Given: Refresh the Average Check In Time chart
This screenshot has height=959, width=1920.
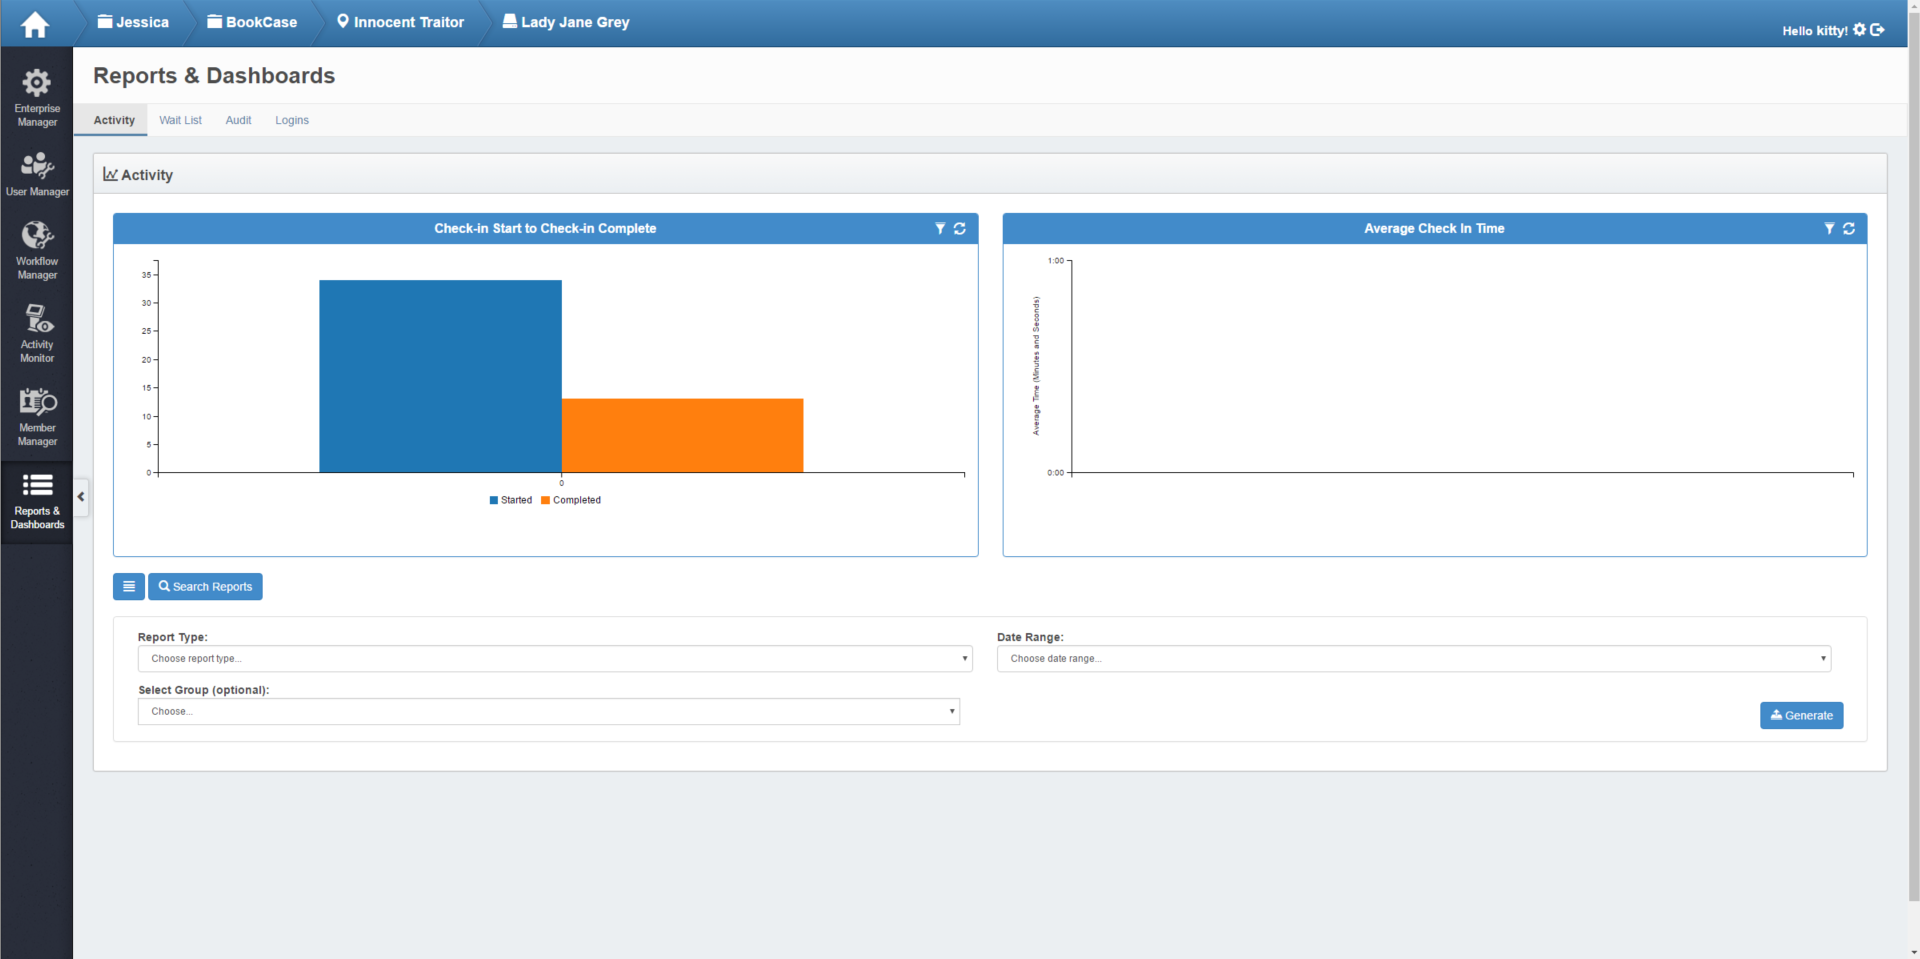Looking at the screenshot, I should (x=1849, y=229).
